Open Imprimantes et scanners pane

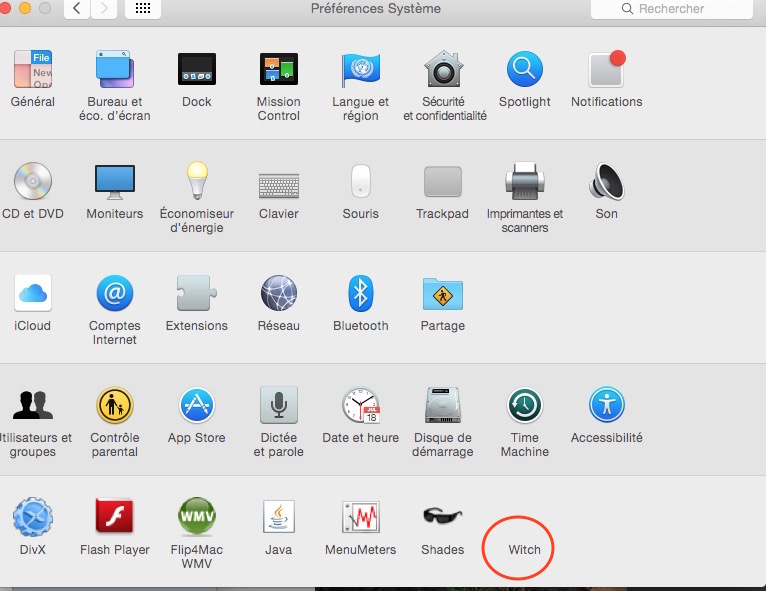coord(524,182)
